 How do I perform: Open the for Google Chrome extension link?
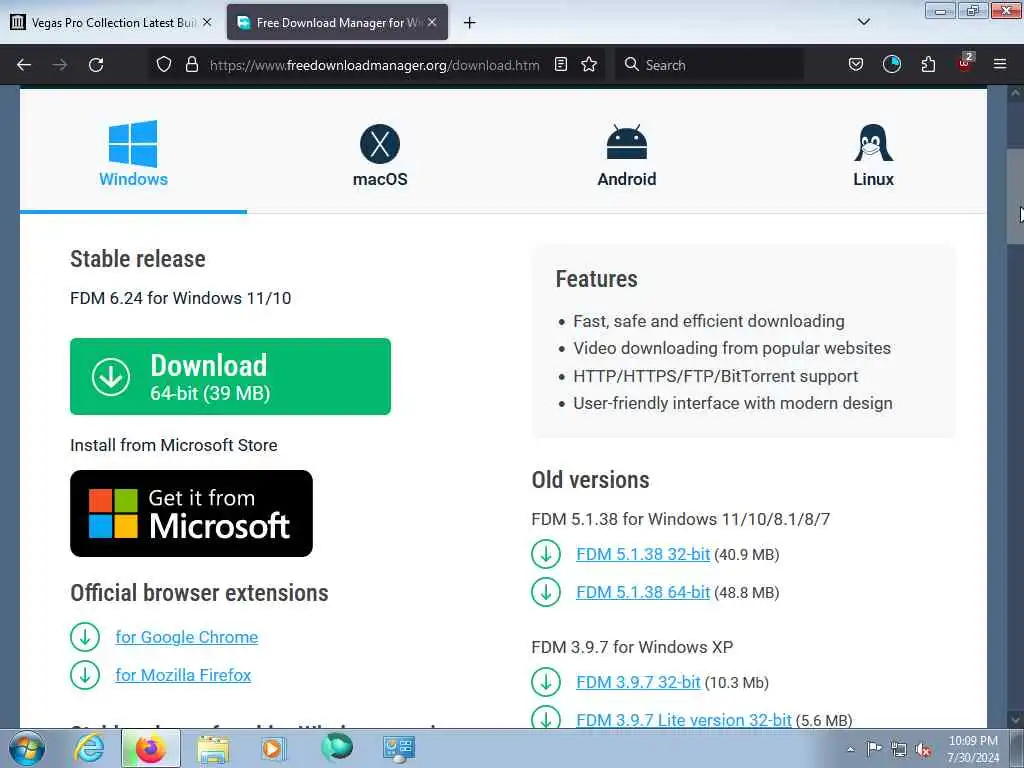coord(187,637)
